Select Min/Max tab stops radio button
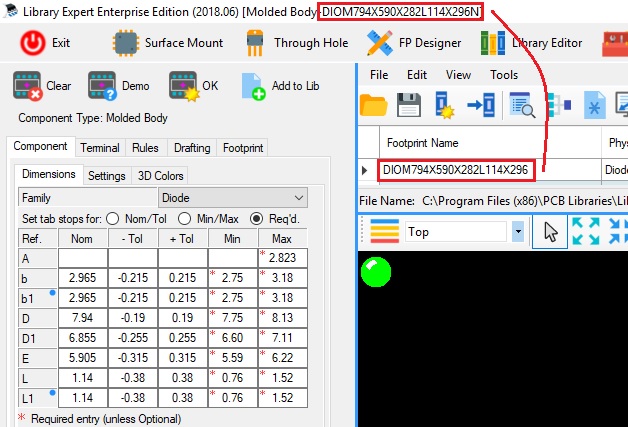Image resolution: width=628 pixels, height=427 pixels. 186,219
